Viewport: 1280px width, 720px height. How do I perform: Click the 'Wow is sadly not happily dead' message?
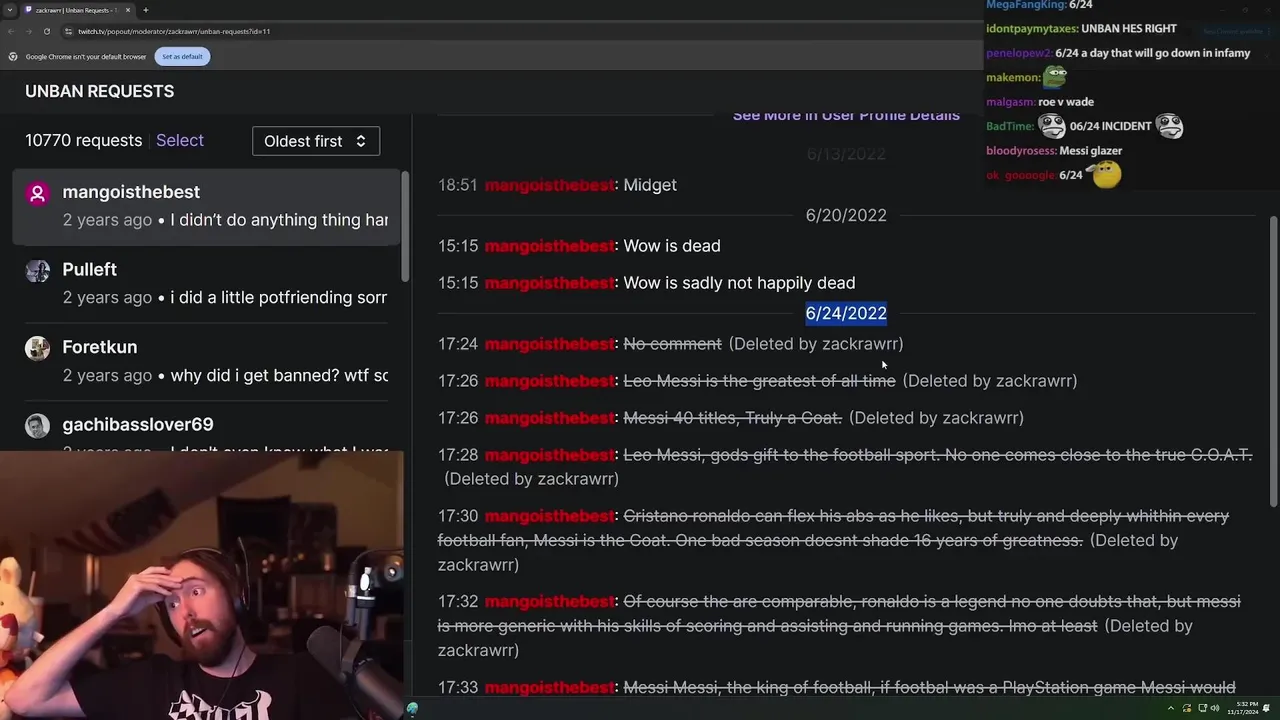(x=739, y=283)
